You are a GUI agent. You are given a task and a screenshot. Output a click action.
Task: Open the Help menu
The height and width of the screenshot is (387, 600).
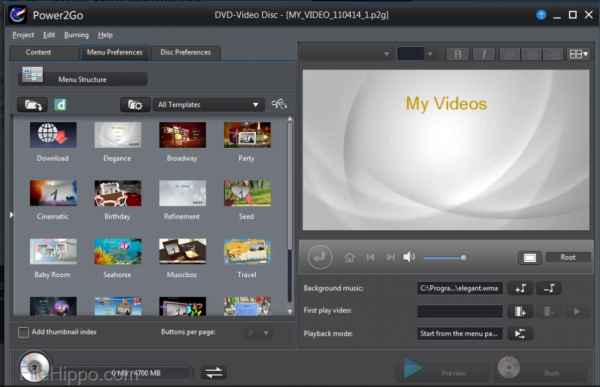pyautogui.click(x=105, y=35)
